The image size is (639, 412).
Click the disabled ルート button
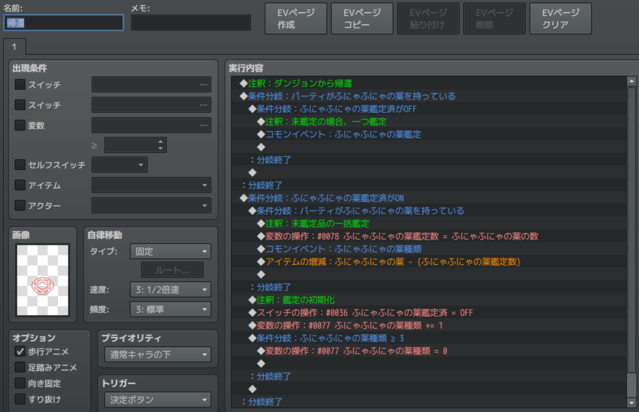click(172, 270)
